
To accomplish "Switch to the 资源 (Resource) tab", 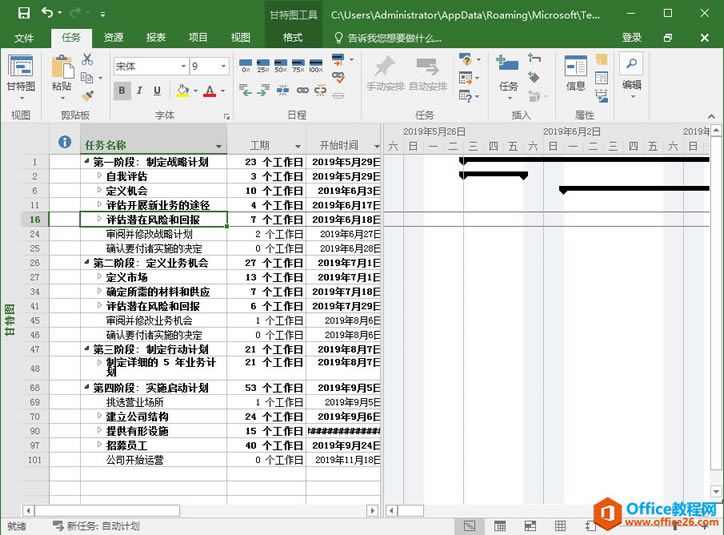I will [114, 38].
